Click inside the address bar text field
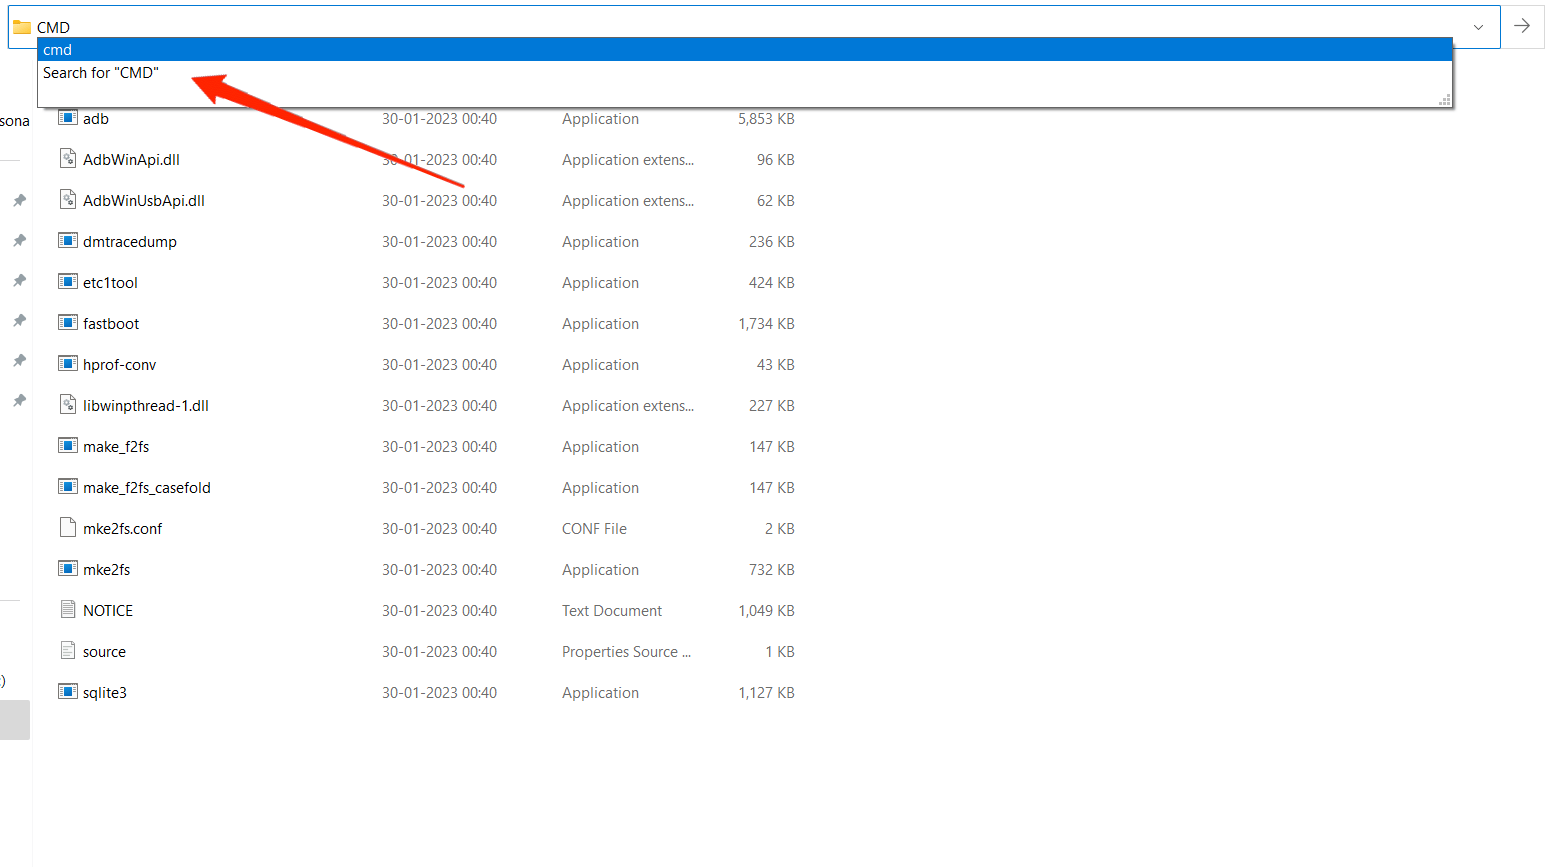This screenshot has width=1555, height=867. pos(700,27)
